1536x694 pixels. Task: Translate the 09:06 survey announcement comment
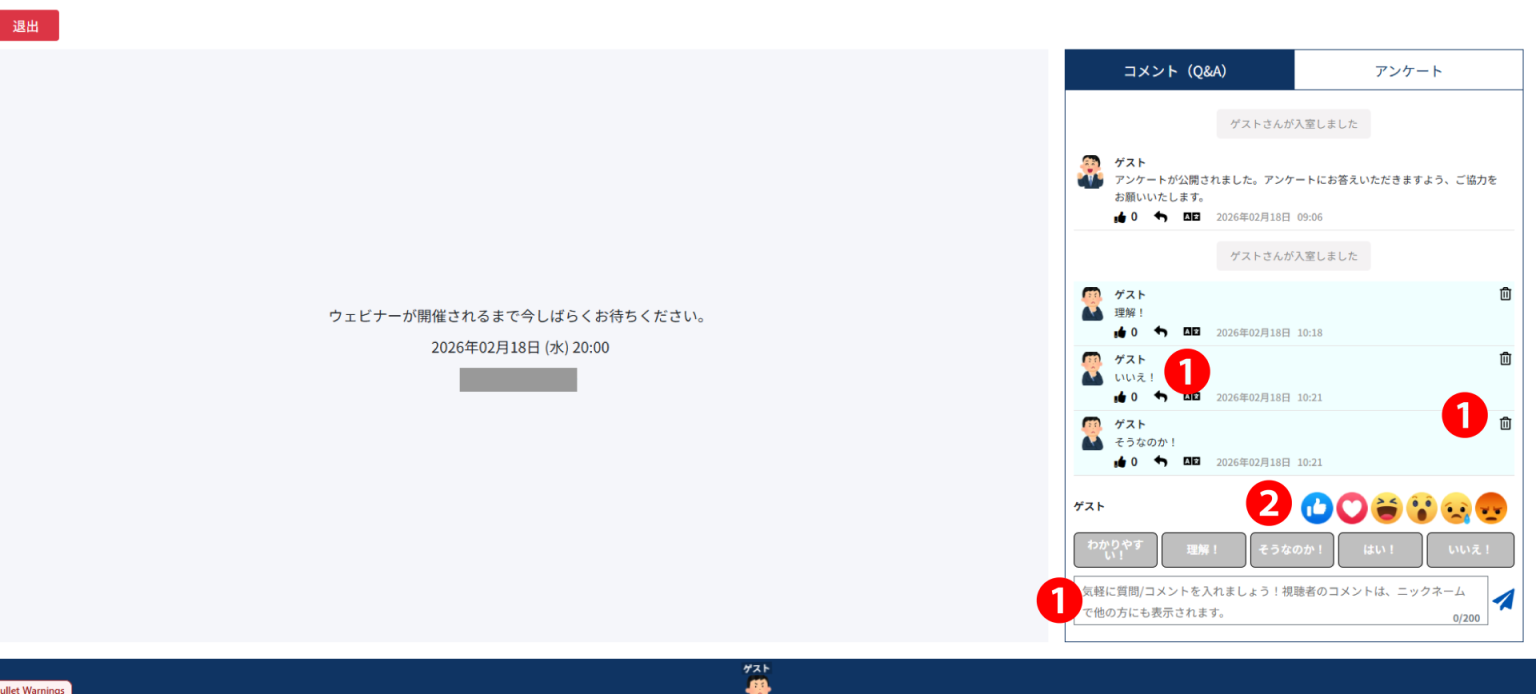[x=1191, y=217]
